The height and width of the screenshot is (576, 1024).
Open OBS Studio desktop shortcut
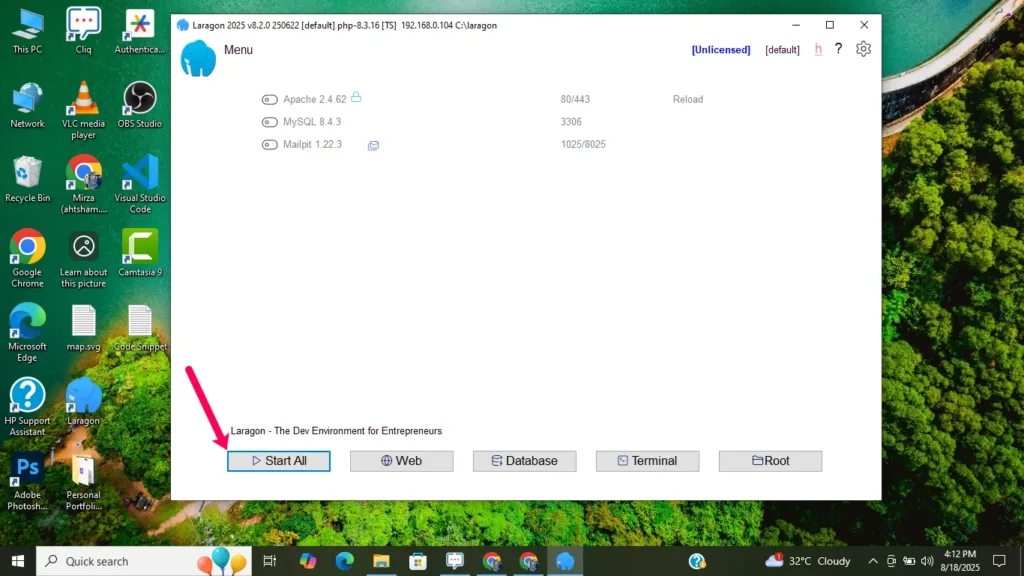(x=140, y=99)
